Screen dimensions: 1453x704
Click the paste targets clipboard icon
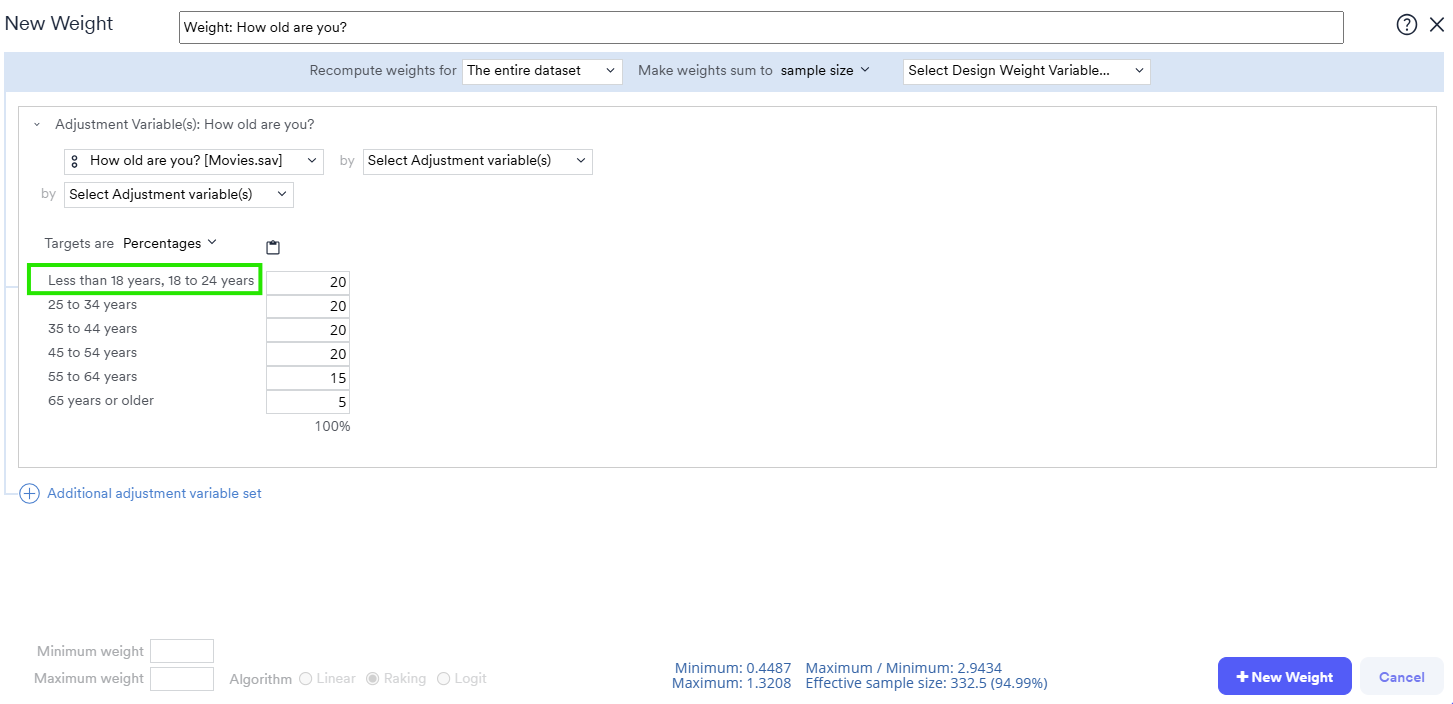pos(273,247)
